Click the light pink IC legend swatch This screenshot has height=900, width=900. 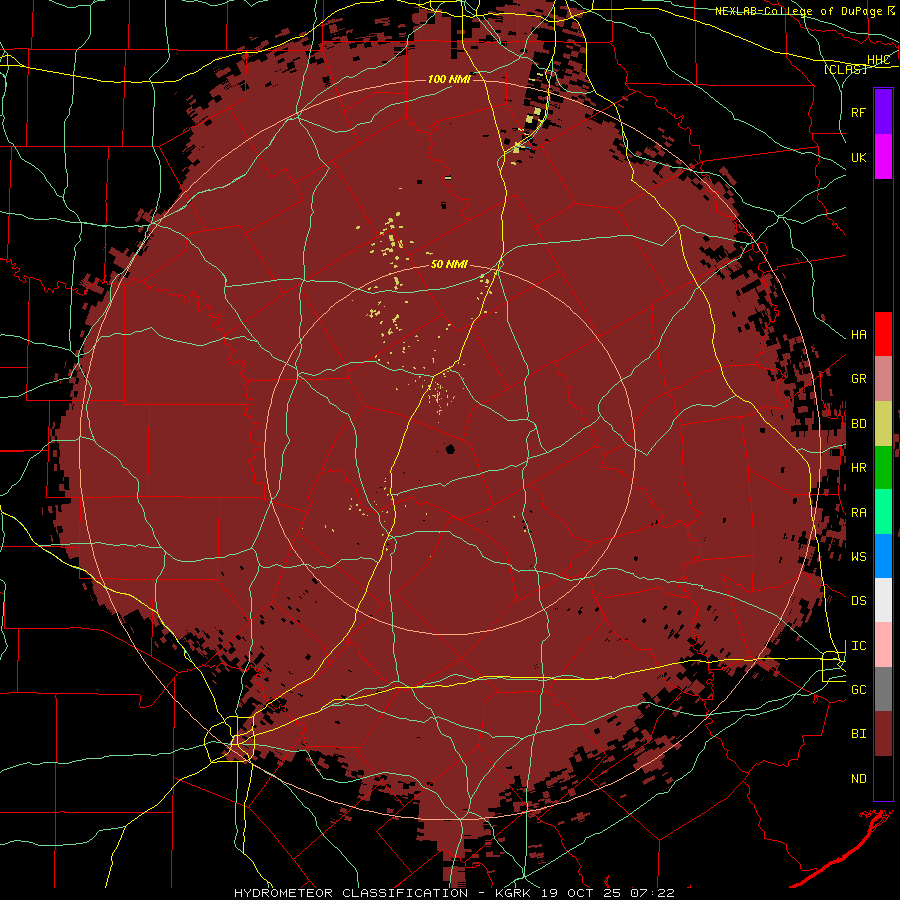[x=883, y=645]
